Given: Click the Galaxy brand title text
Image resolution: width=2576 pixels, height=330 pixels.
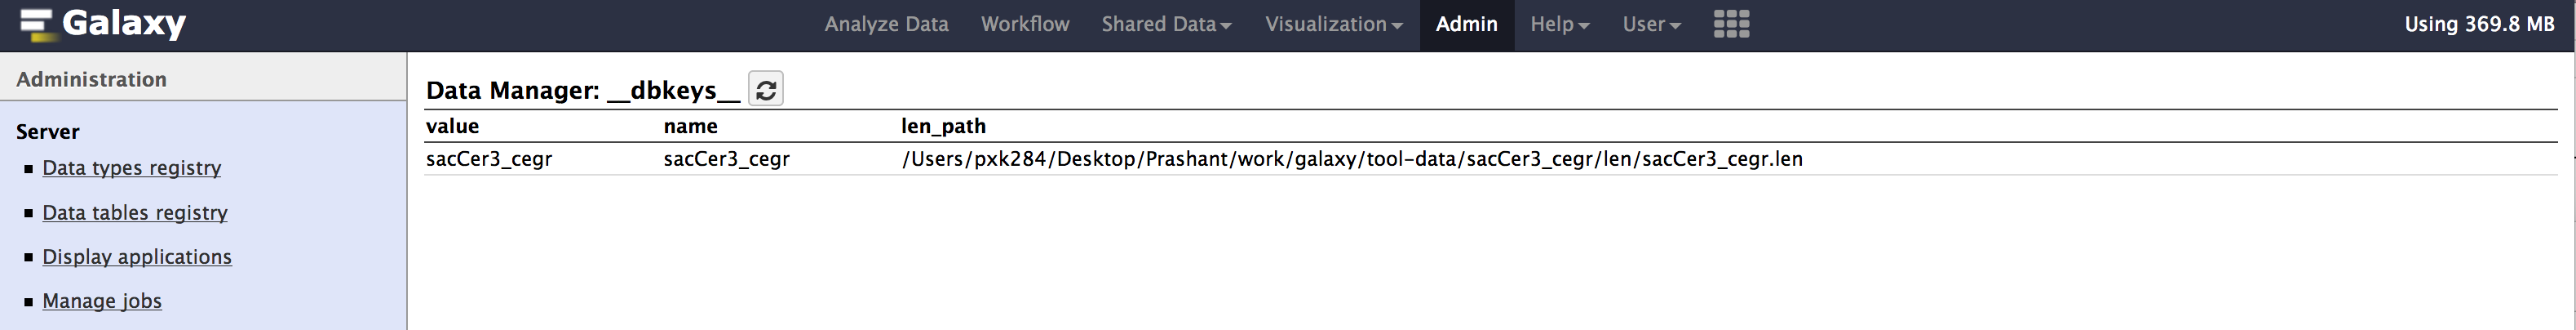Looking at the screenshot, I should tap(124, 23).
